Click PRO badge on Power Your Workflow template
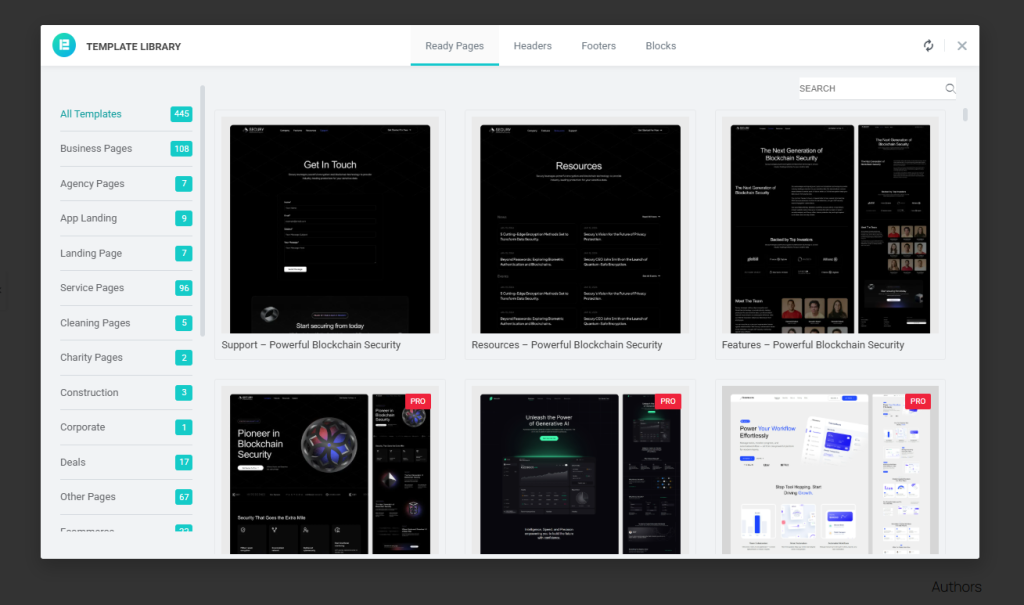1024x605 pixels. [x=918, y=401]
